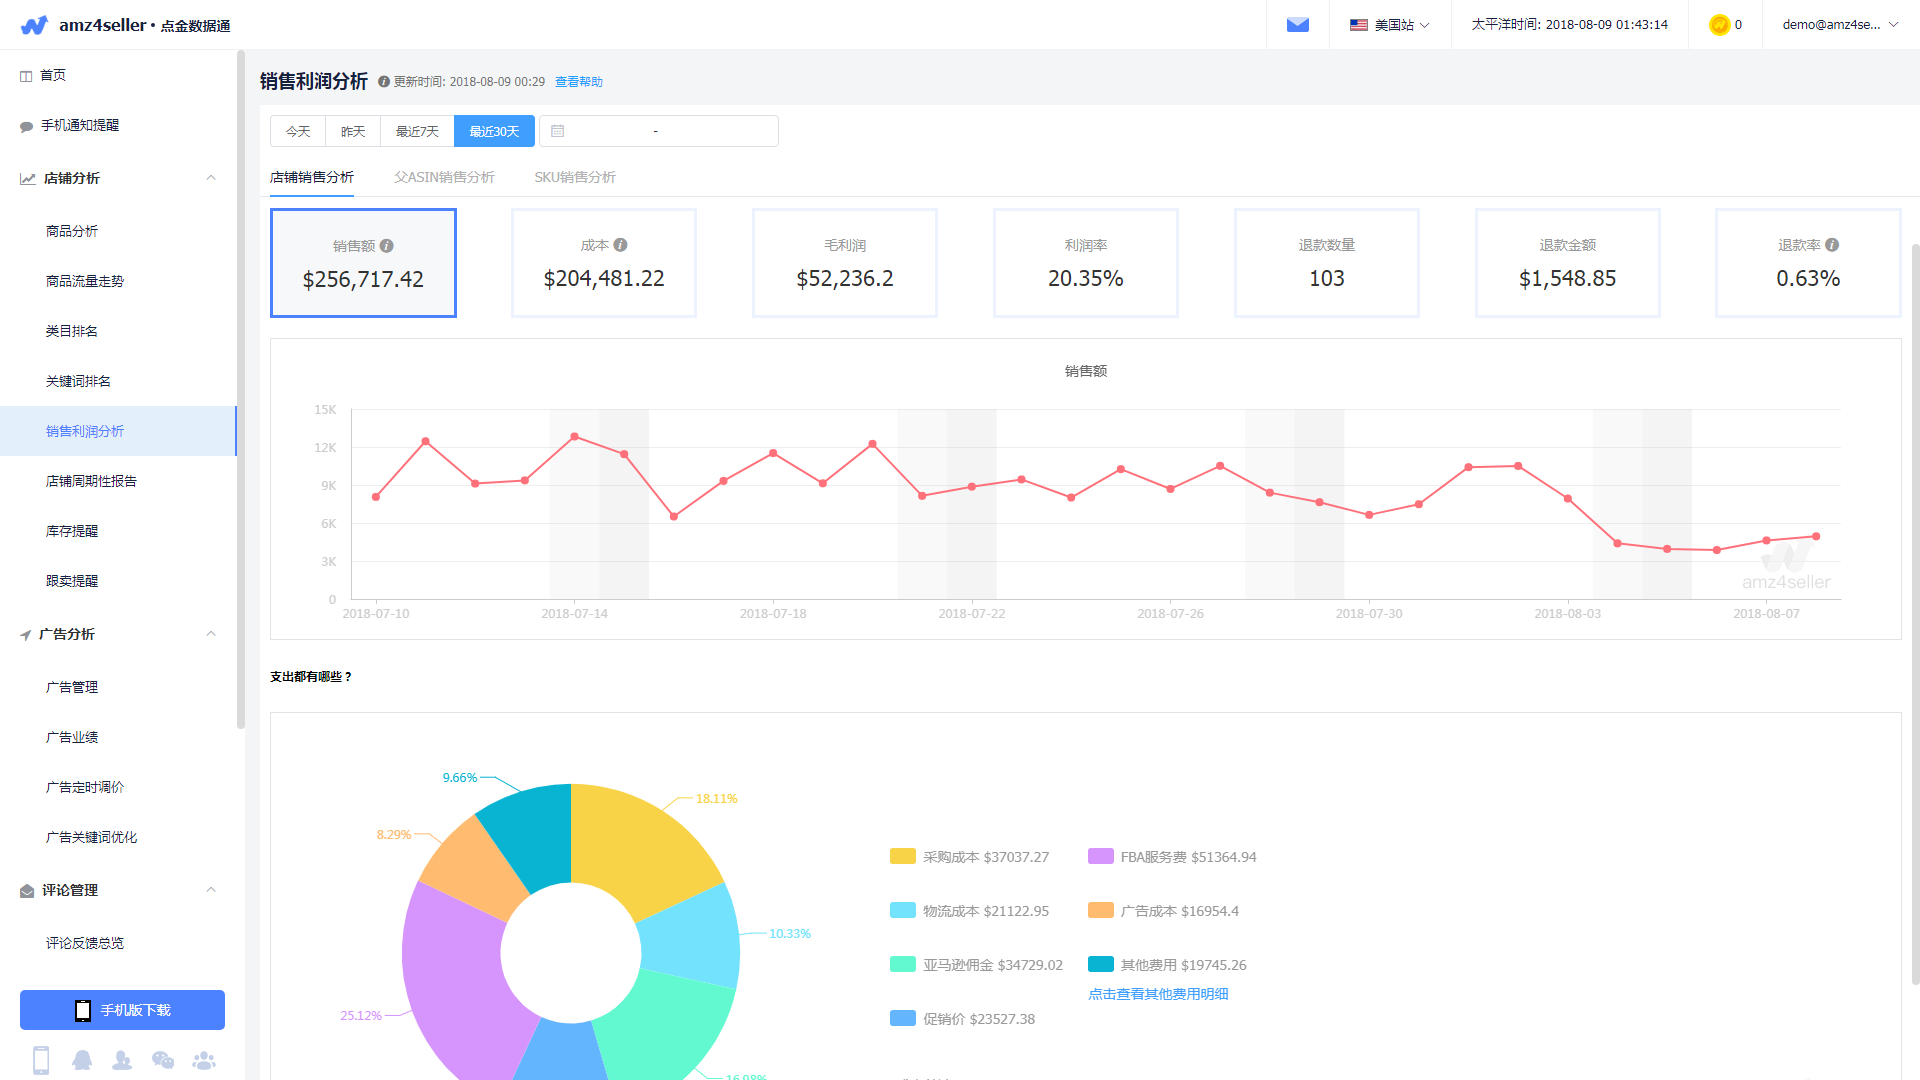Screen dimensions: 1920x1080
Task: Click the info icon beside 销售额 label
Action: pos(387,246)
